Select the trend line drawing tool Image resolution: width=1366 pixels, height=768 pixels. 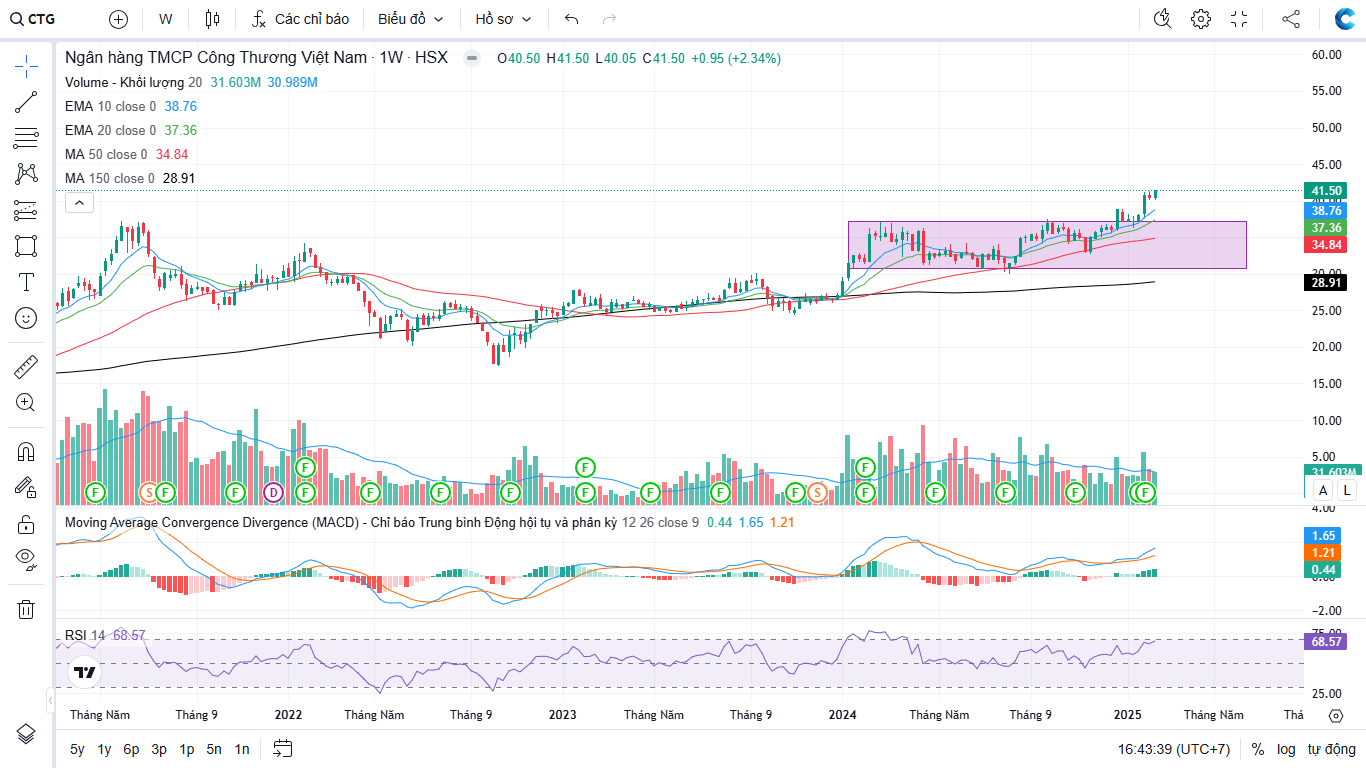tap(26, 101)
